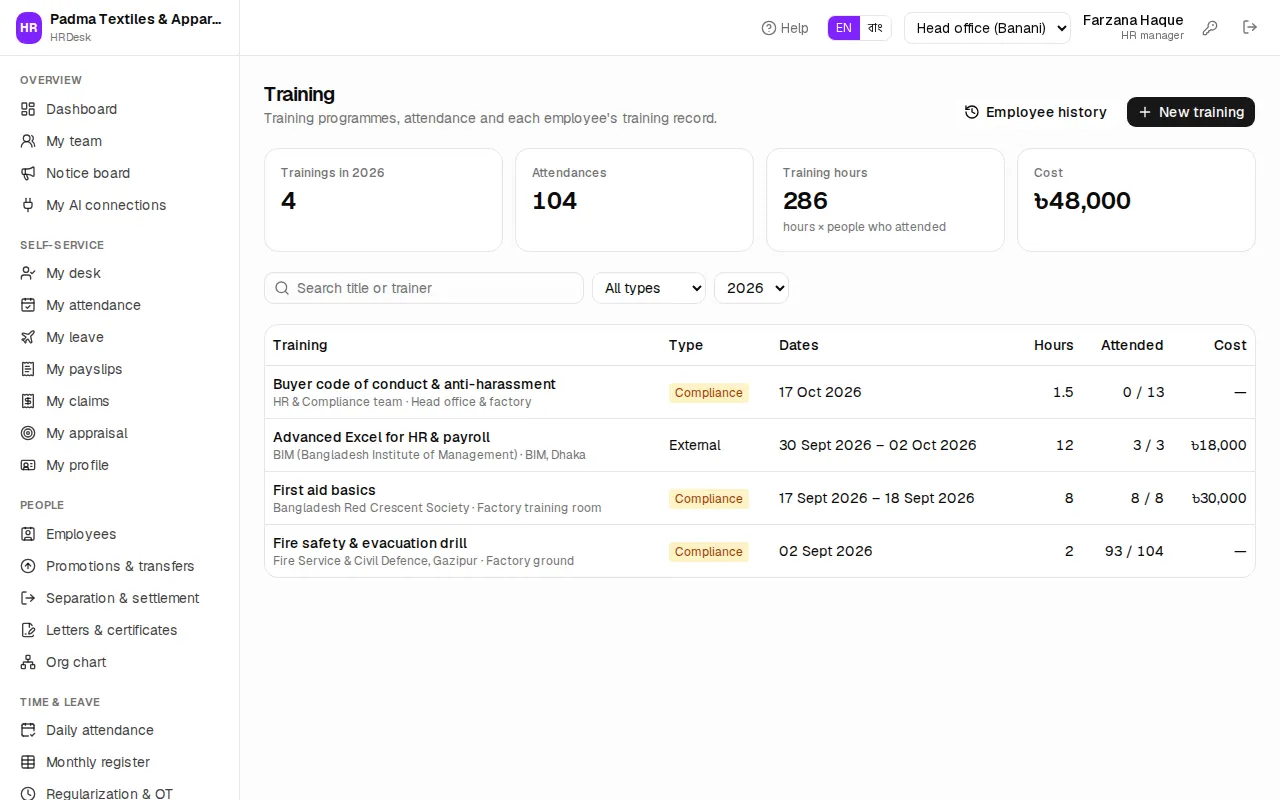Open the 2026 year filter dropdown
This screenshot has width=1280, height=800.
point(751,288)
